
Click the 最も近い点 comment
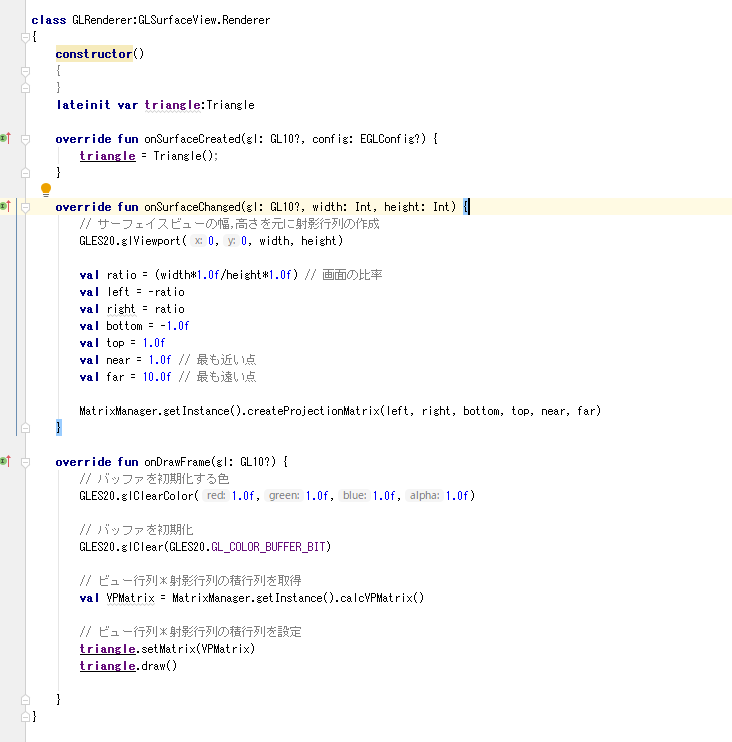tap(218, 360)
